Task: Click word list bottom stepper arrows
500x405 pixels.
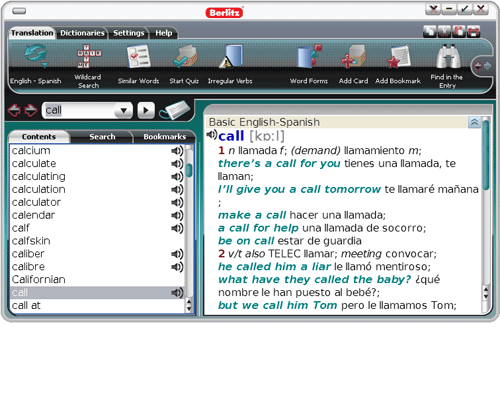Action: (189, 305)
